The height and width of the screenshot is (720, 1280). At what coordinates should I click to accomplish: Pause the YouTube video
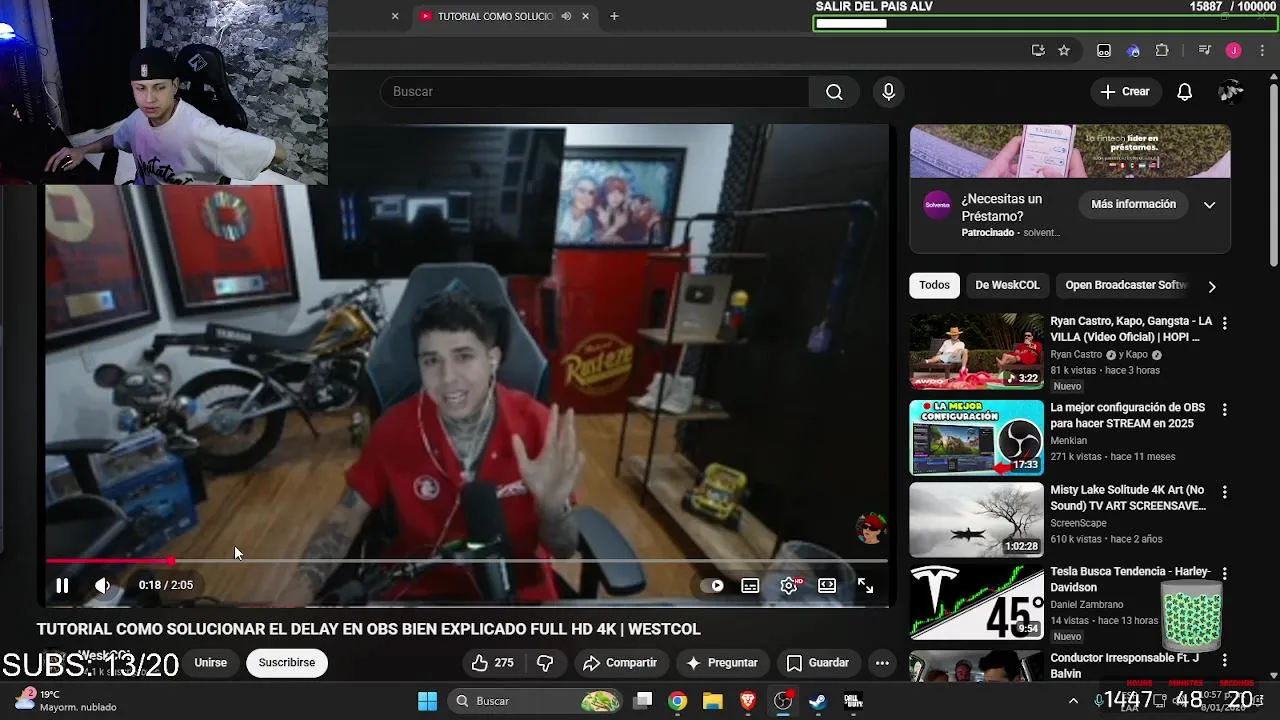[62, 586]
